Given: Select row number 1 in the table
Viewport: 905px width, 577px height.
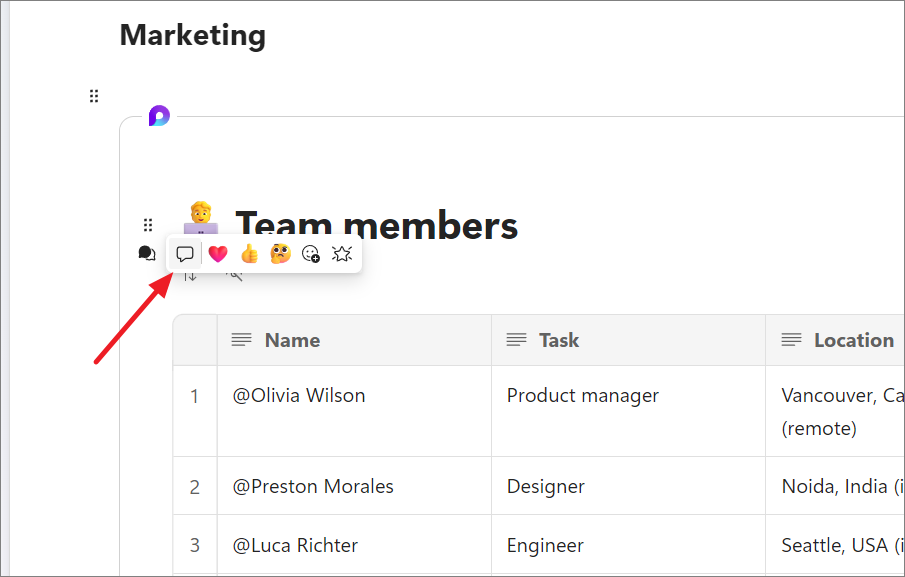Looking at the screenshot, I should tap(195, 396).
